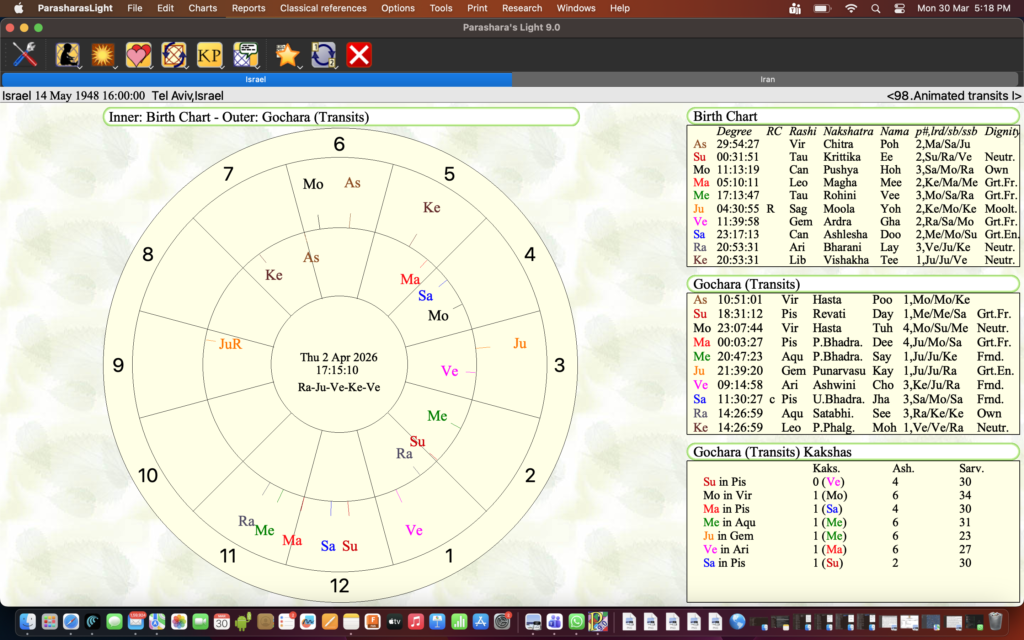The image size is (1024, 640).
Task: Click the red X close icon in toolbar
Action: 359,54
